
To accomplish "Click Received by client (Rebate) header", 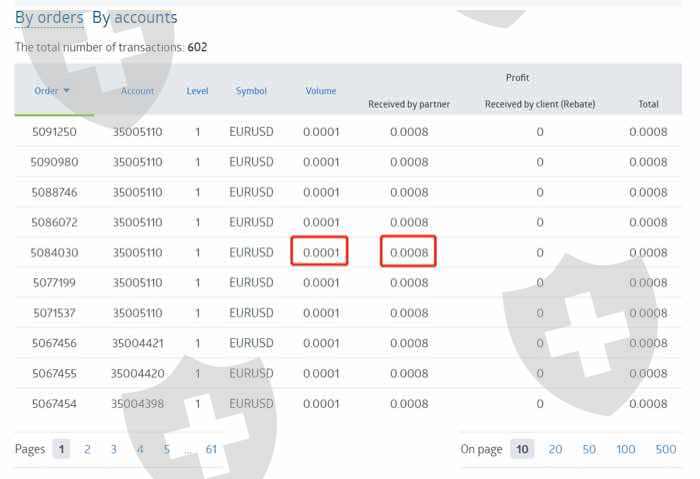I will point(540,104).
